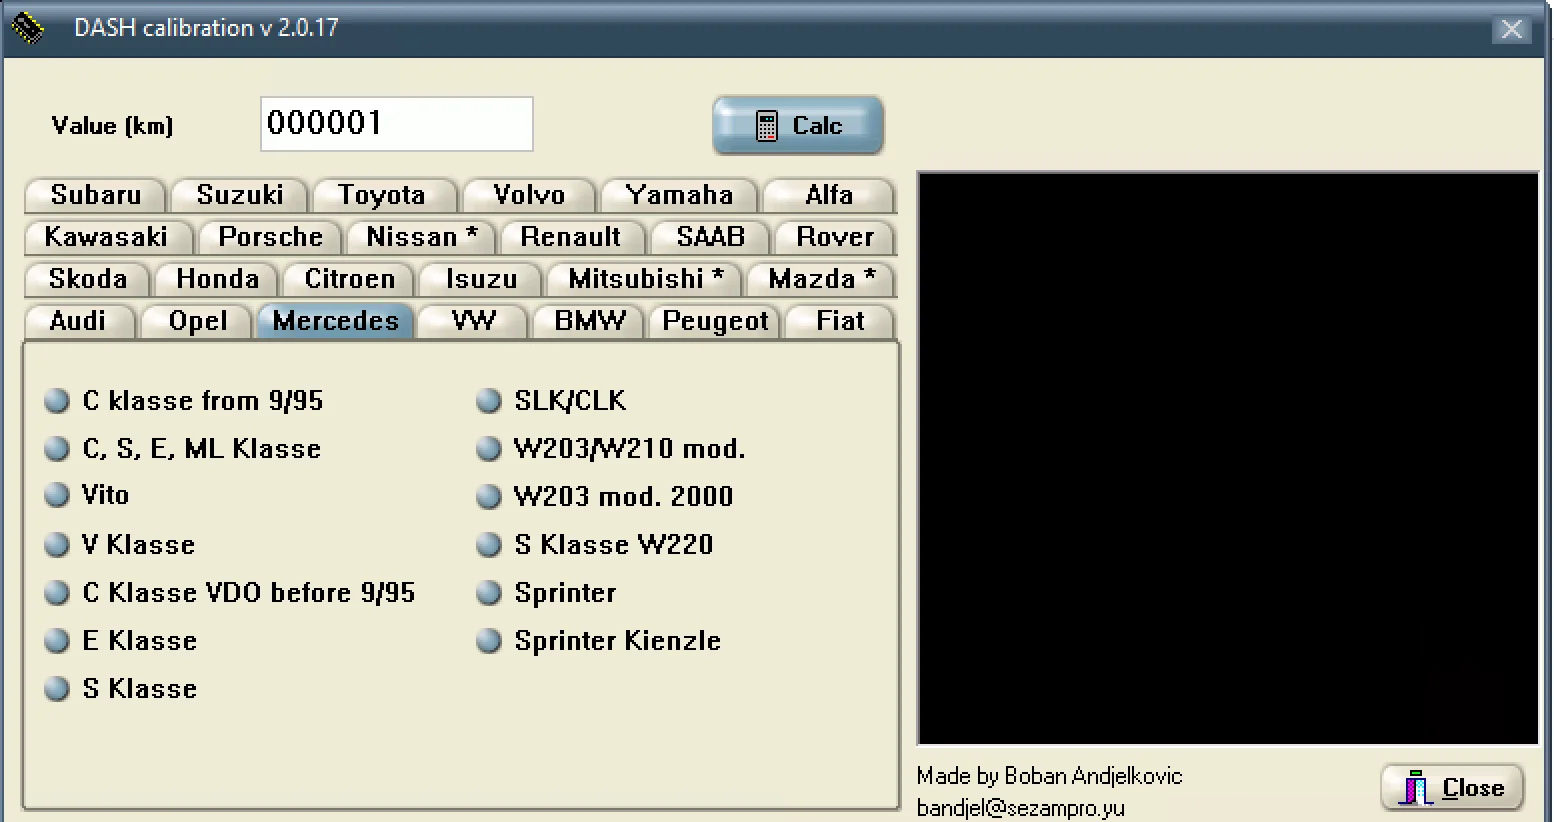Screen dimensions: 1554x822
Task: Switch to the Fiat tab
Action: point(840,321)
